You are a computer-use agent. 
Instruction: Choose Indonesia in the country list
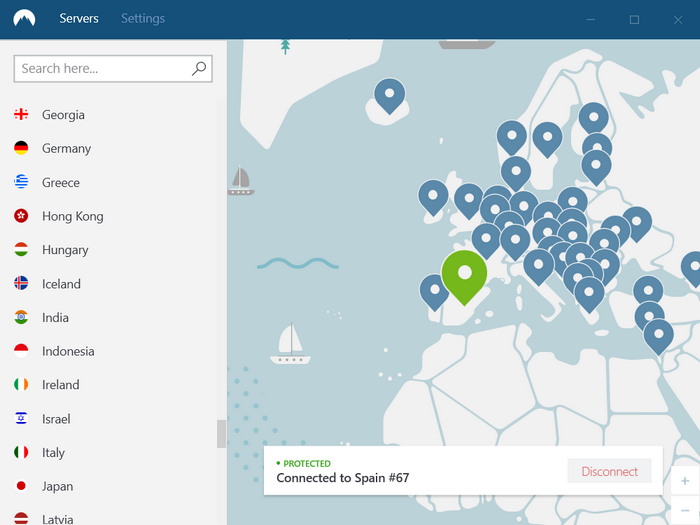(x=68, y=351)
